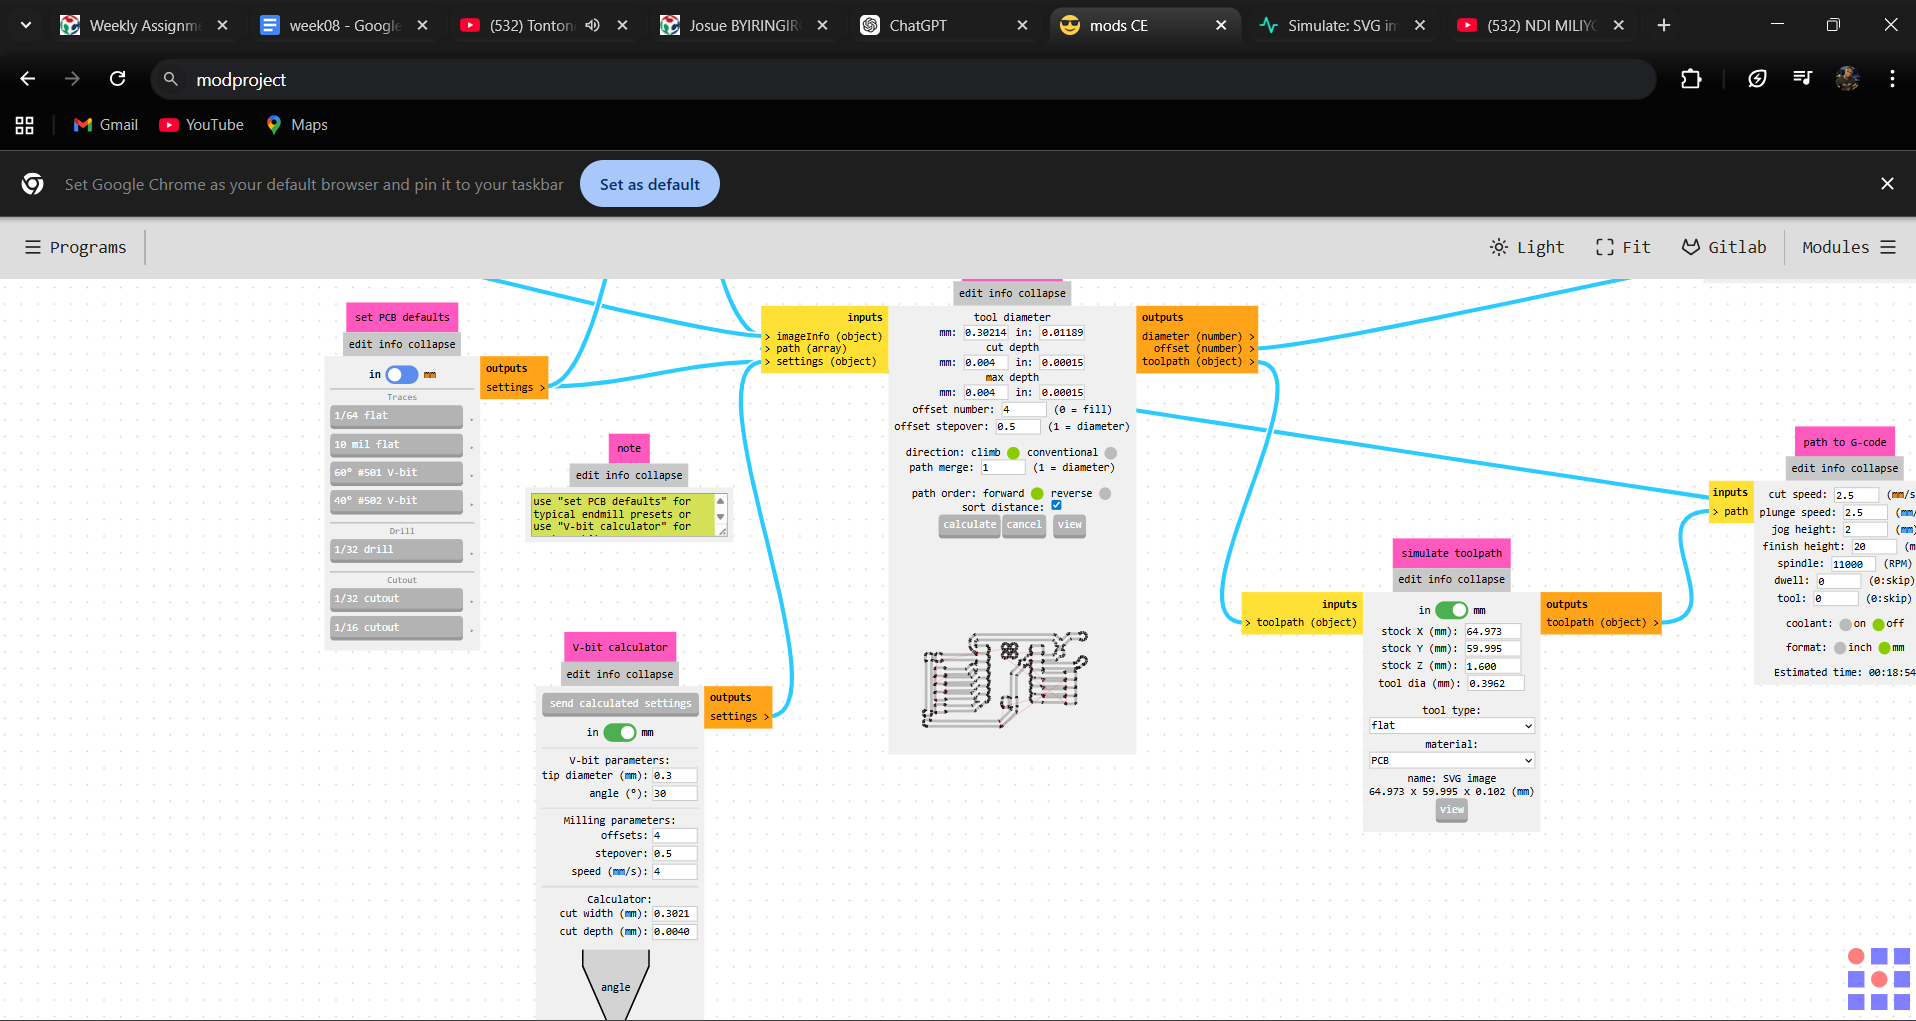The width and height of the screenshot is (1916, 1021).
Task: Open the Chrome three-dot menu
Action: [x=1892, y=79]
